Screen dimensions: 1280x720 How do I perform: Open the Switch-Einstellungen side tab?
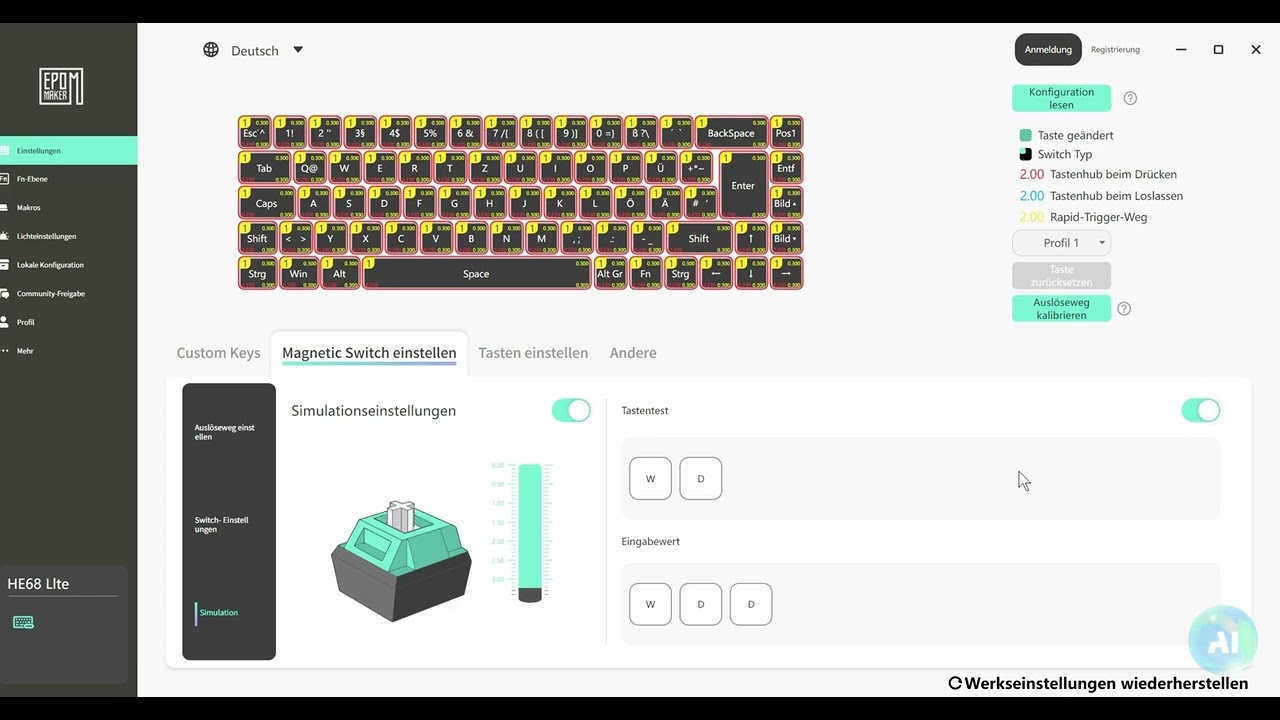pyautogui.click(x=222, y=525)
